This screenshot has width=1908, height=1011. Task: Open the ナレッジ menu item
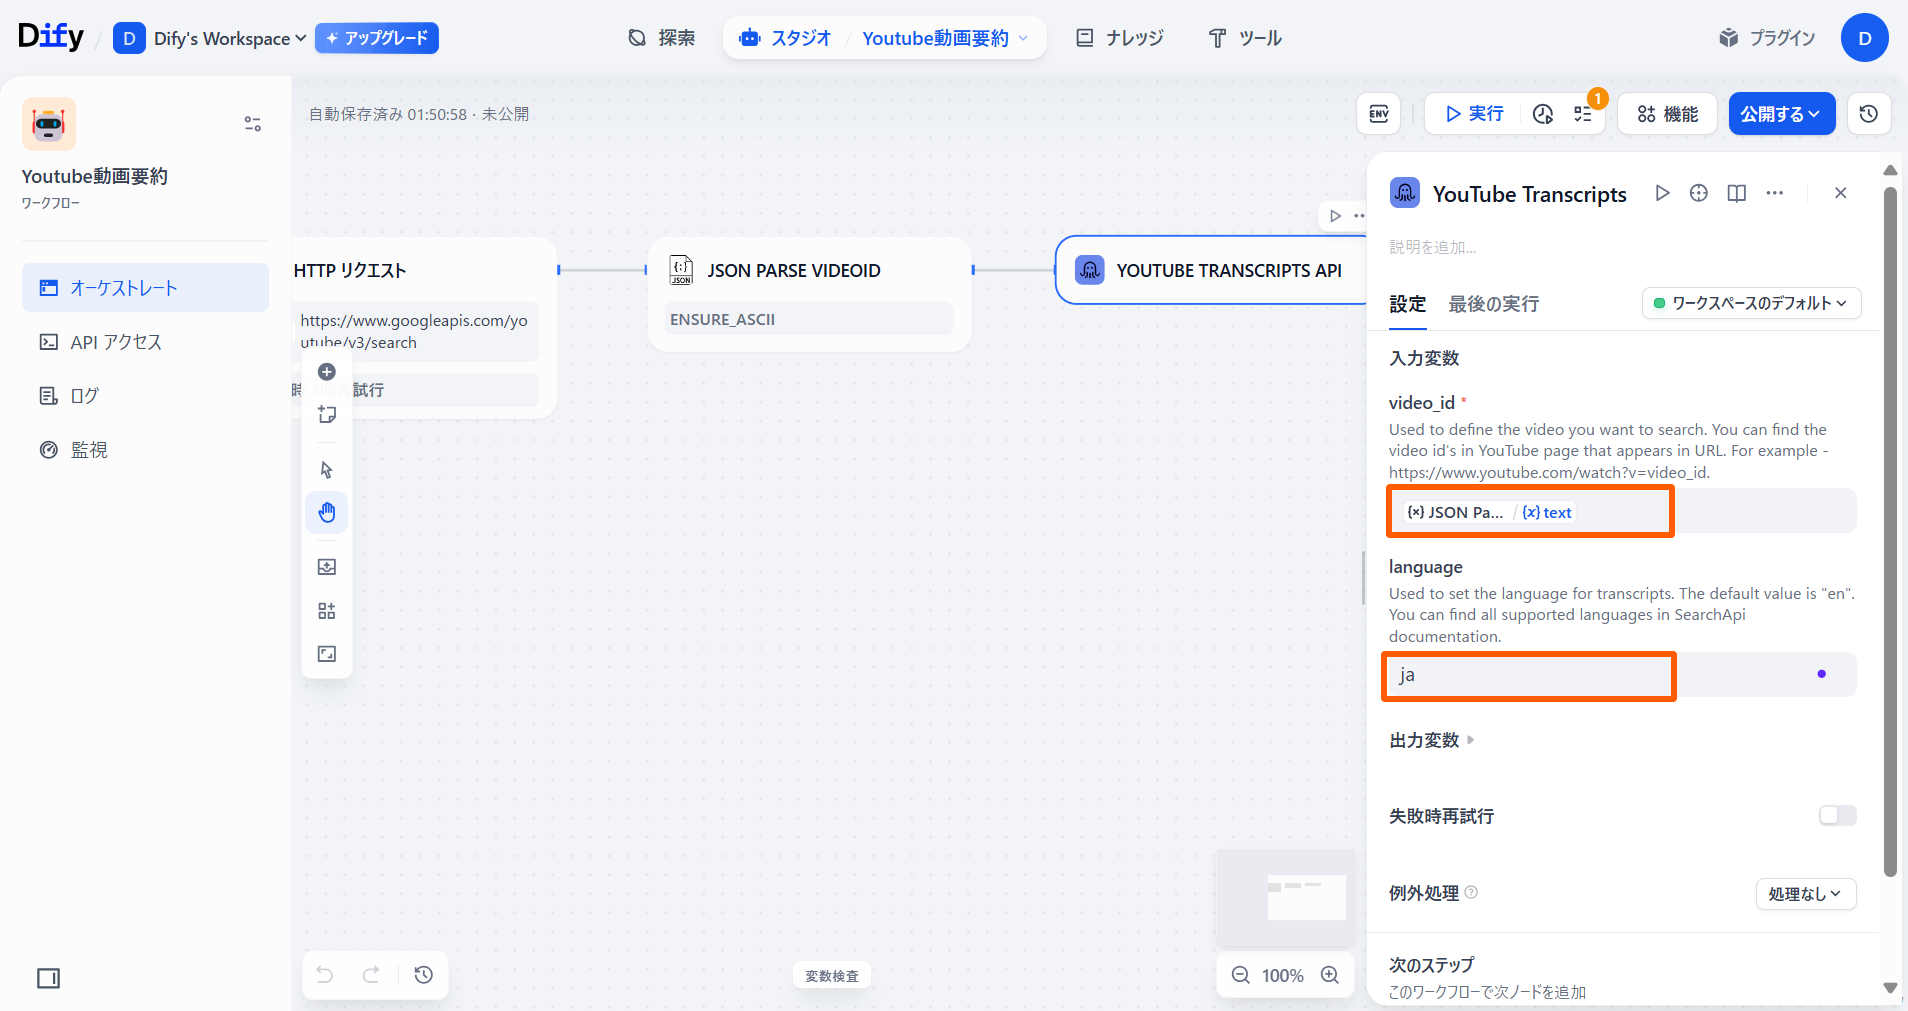(1120, 38)
